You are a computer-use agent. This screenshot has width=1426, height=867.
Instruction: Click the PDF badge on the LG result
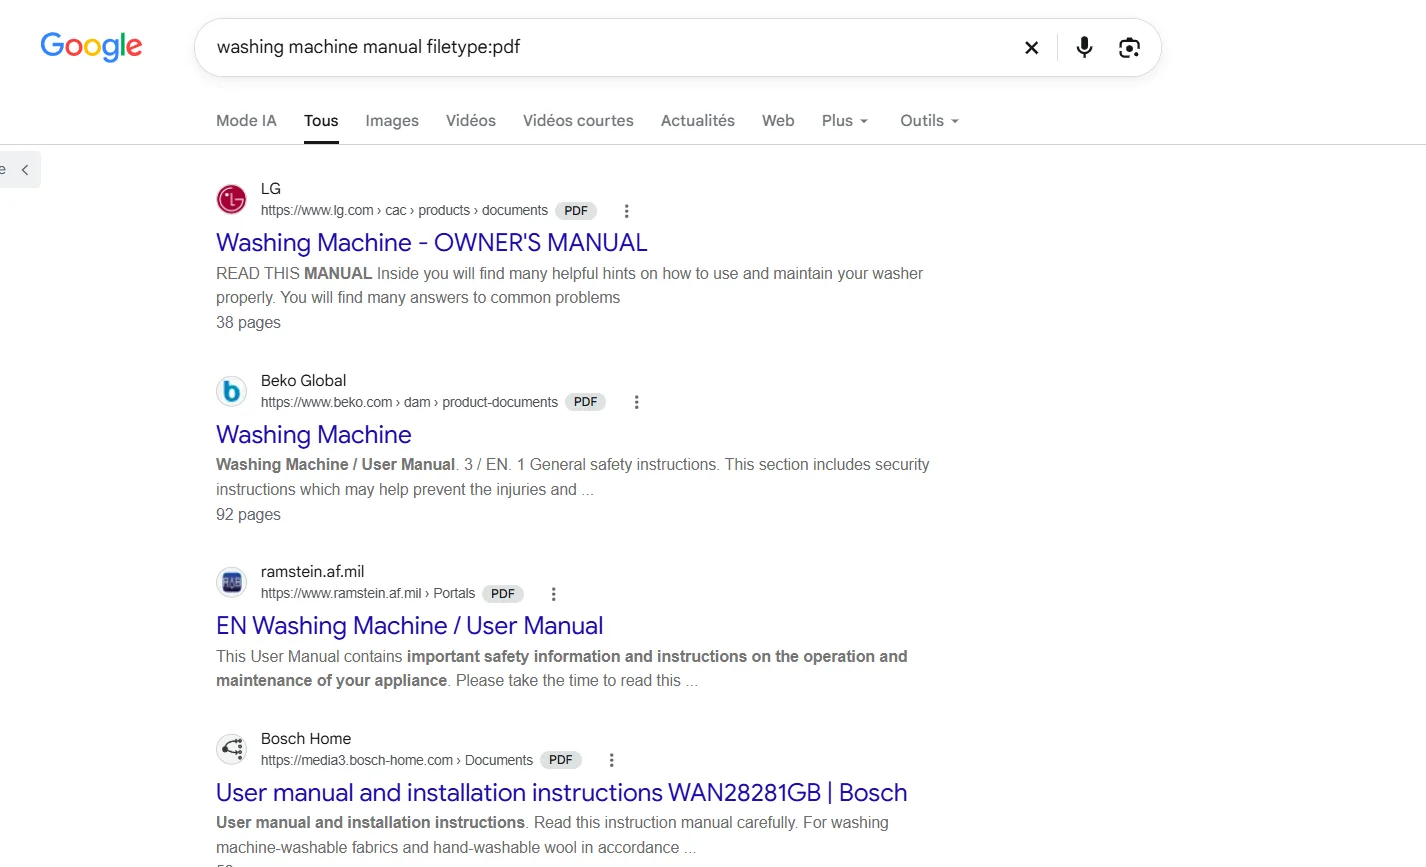576,211
